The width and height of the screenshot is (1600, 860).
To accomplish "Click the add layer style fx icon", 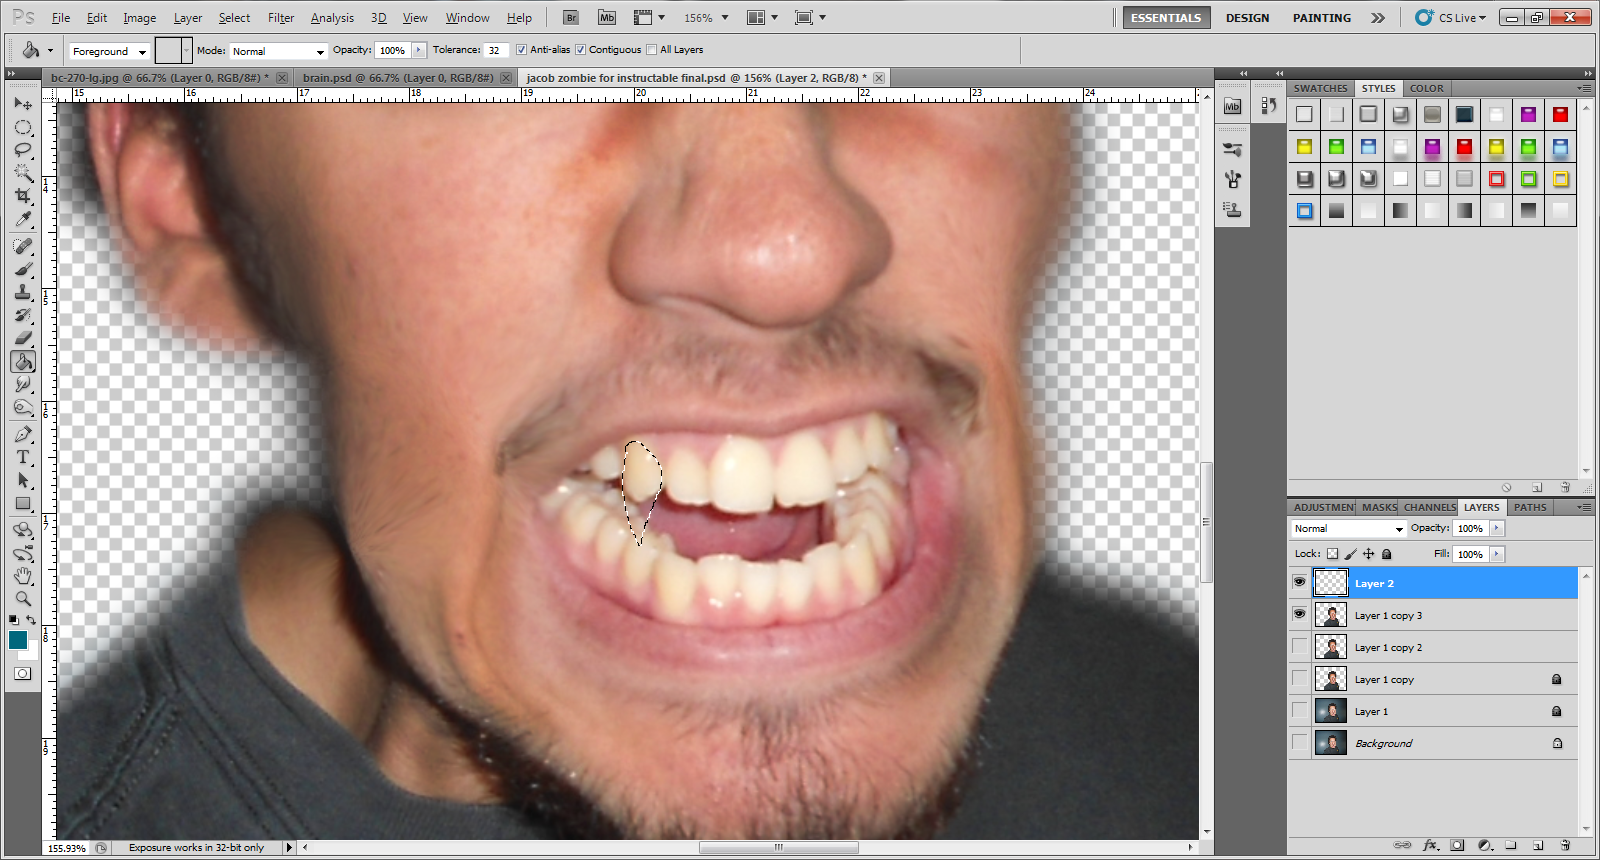I will tap(1431, 846).
